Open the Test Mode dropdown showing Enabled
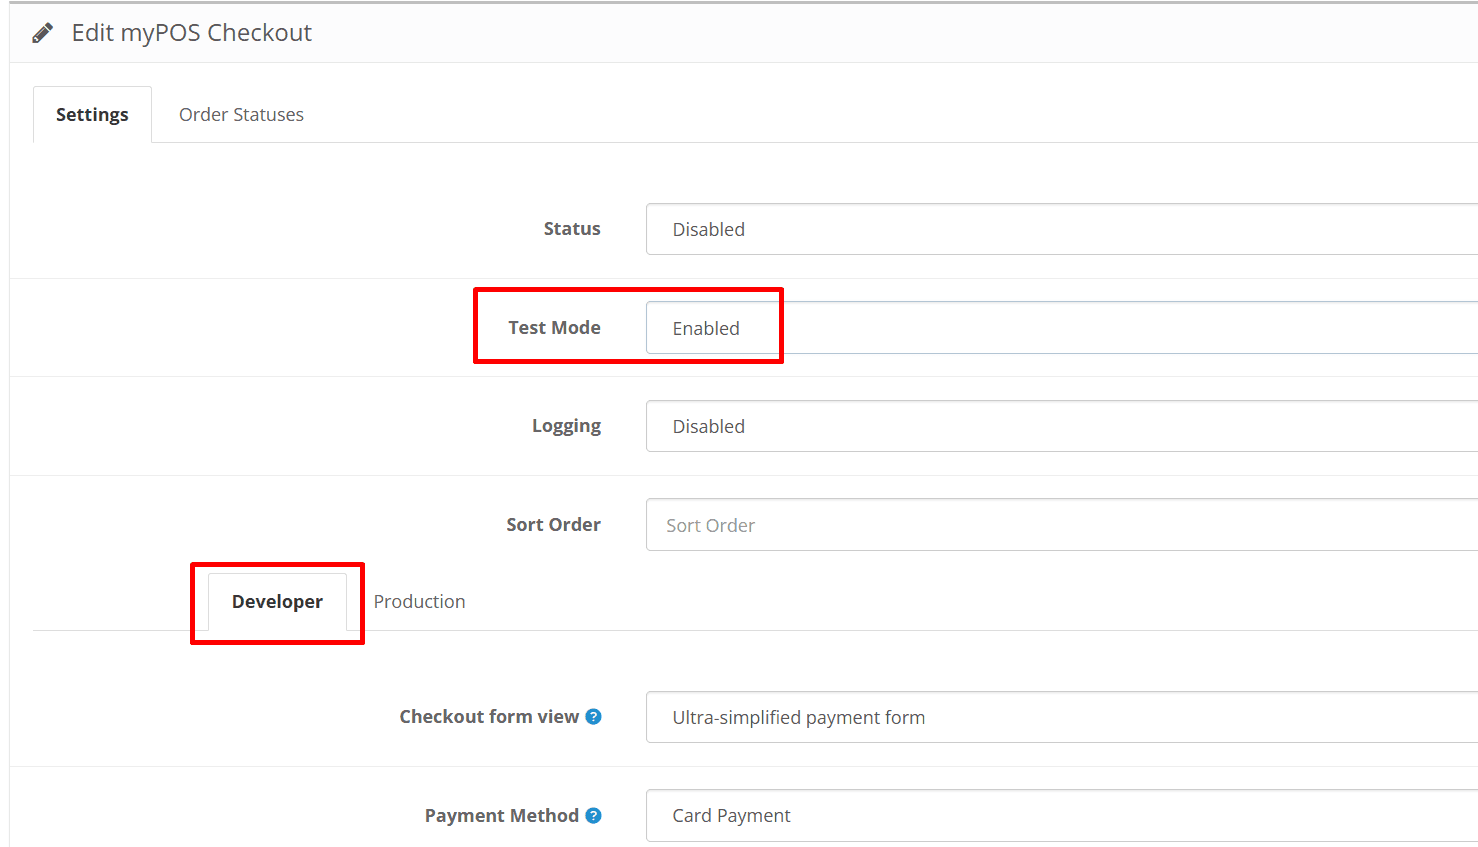 pyautogui.click(x=1060, y=328)
